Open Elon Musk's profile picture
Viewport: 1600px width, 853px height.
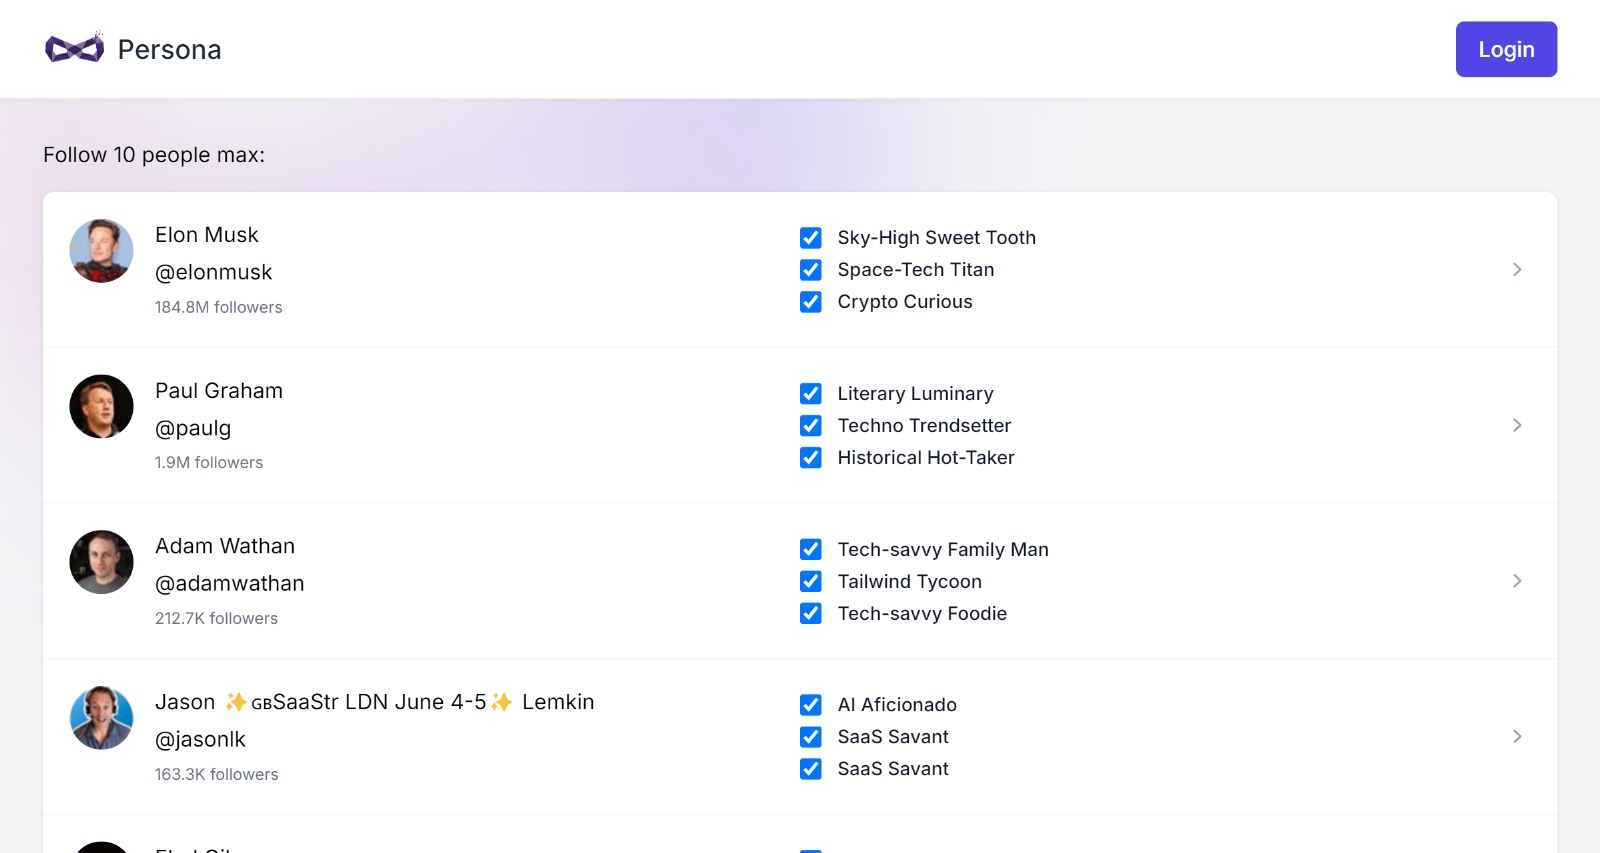coord(101,251)
